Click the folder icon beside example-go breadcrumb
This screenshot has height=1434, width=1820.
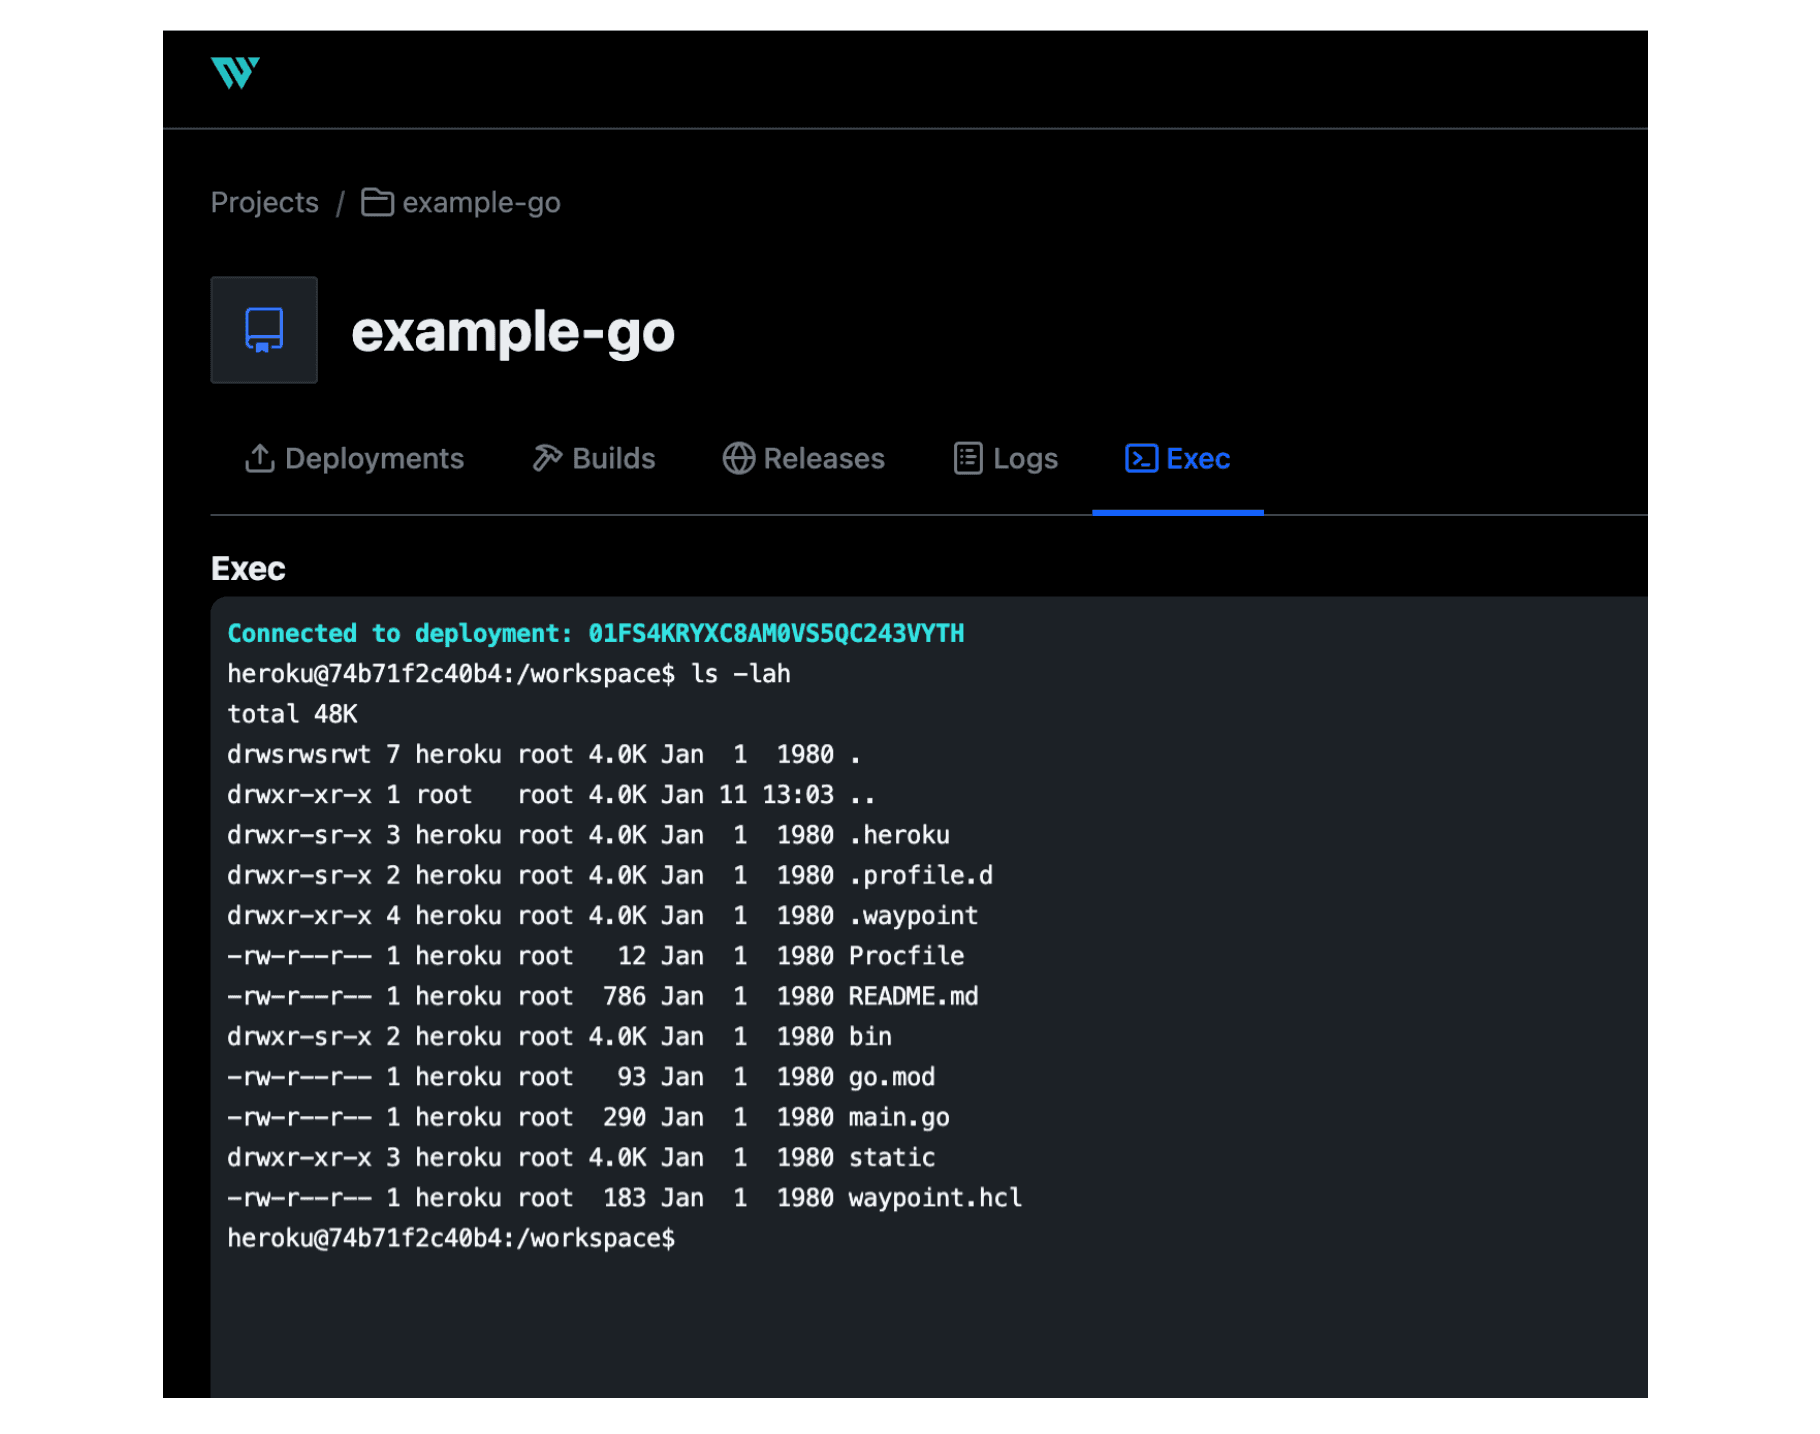coord(376,202)
